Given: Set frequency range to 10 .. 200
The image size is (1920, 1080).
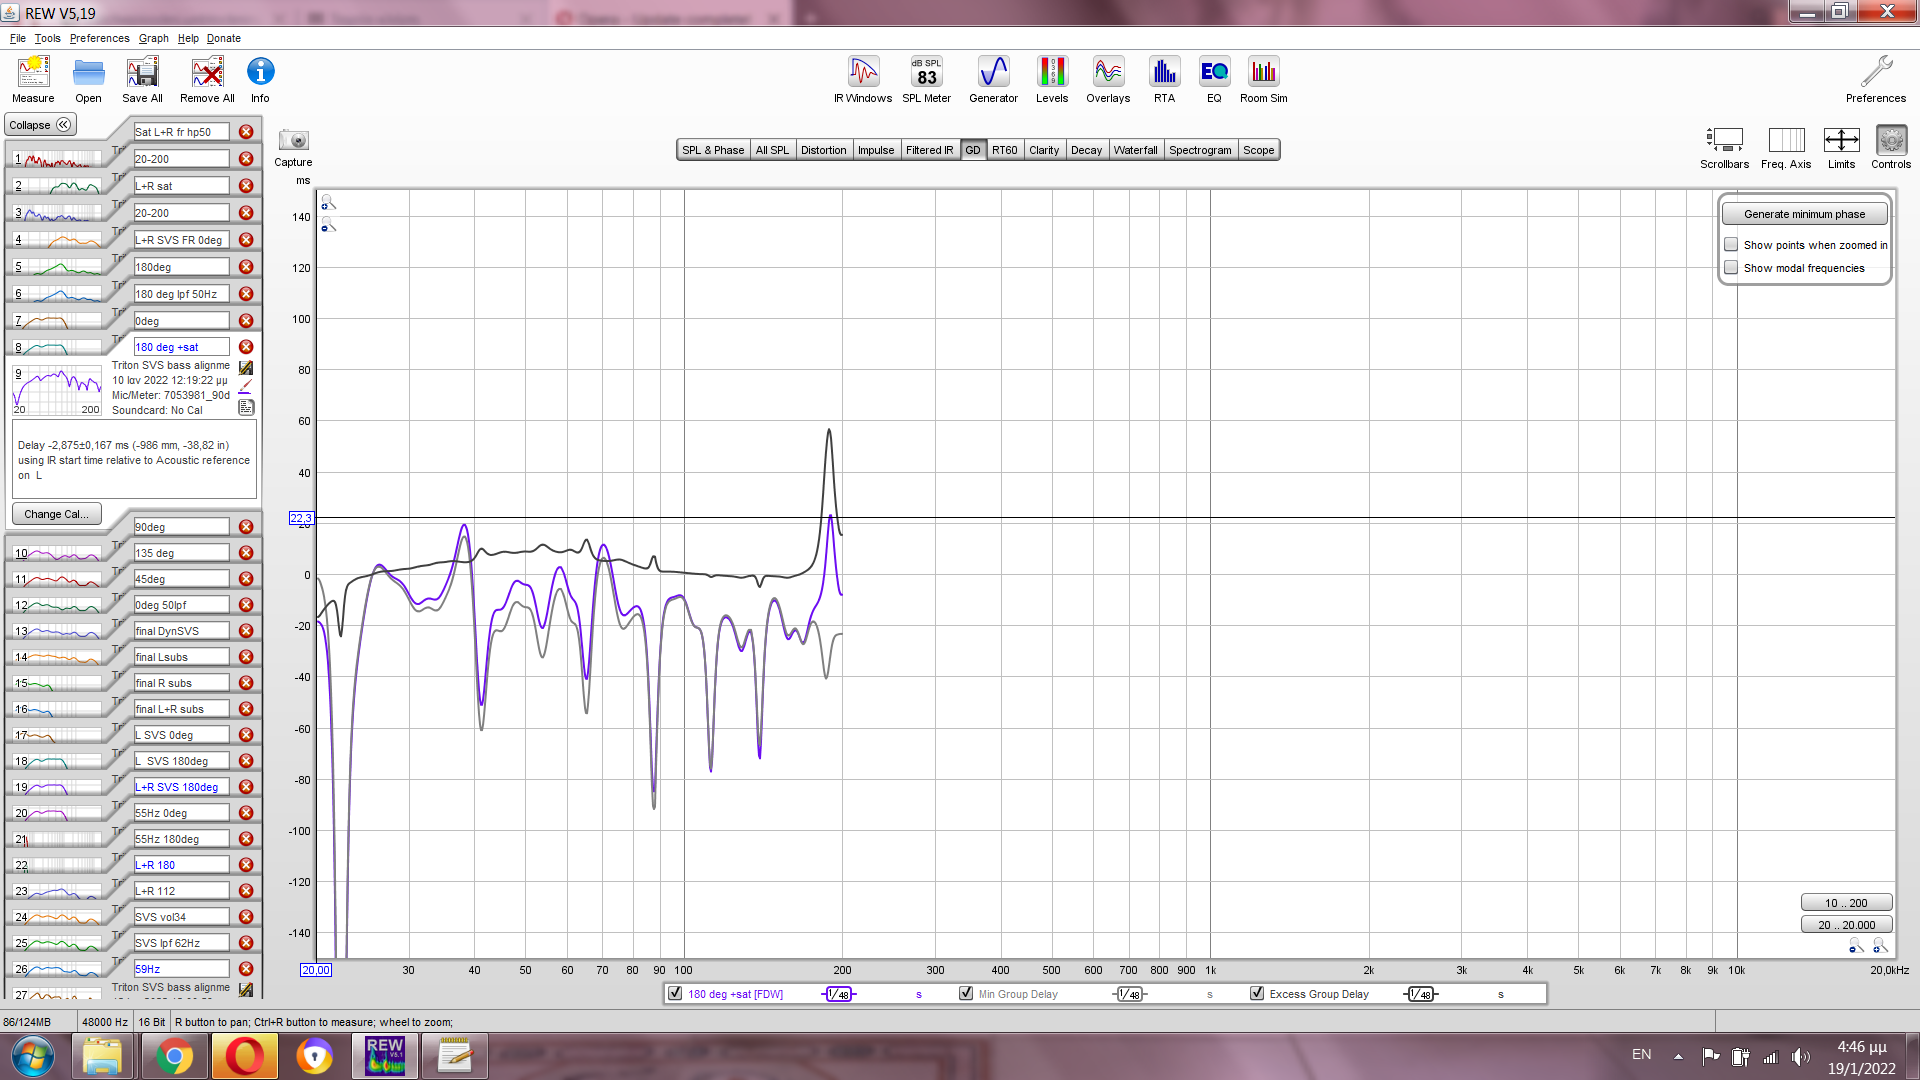Looking at the screenshot, I should tap(1845, 903).
